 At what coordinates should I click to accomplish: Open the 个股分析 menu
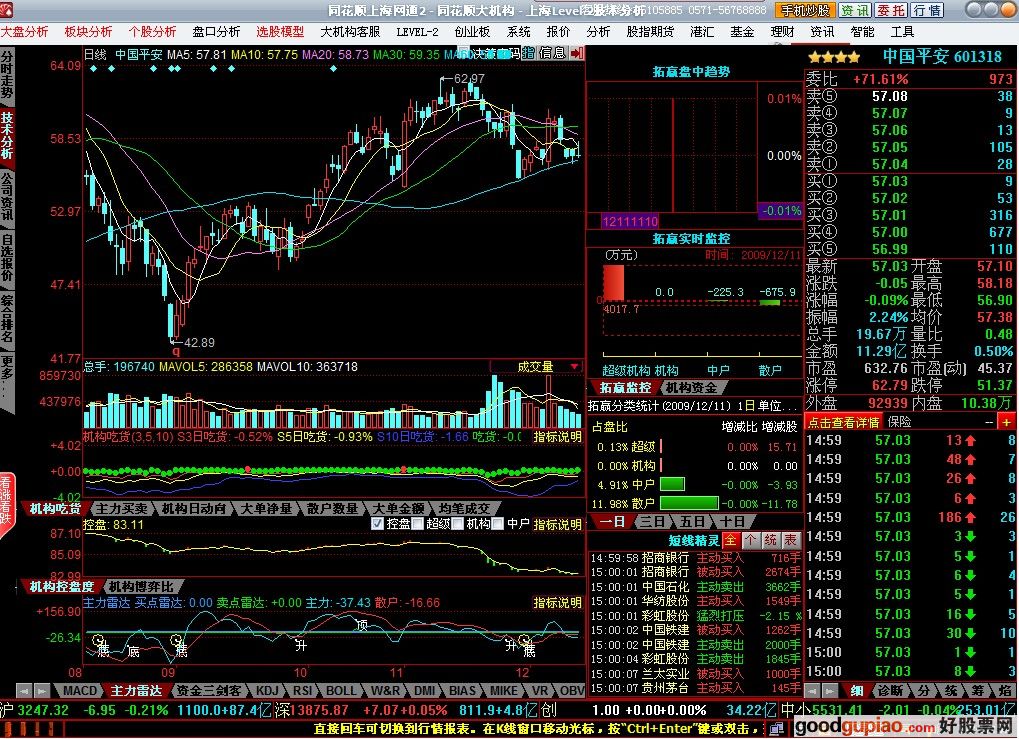[x=152, y=32]
